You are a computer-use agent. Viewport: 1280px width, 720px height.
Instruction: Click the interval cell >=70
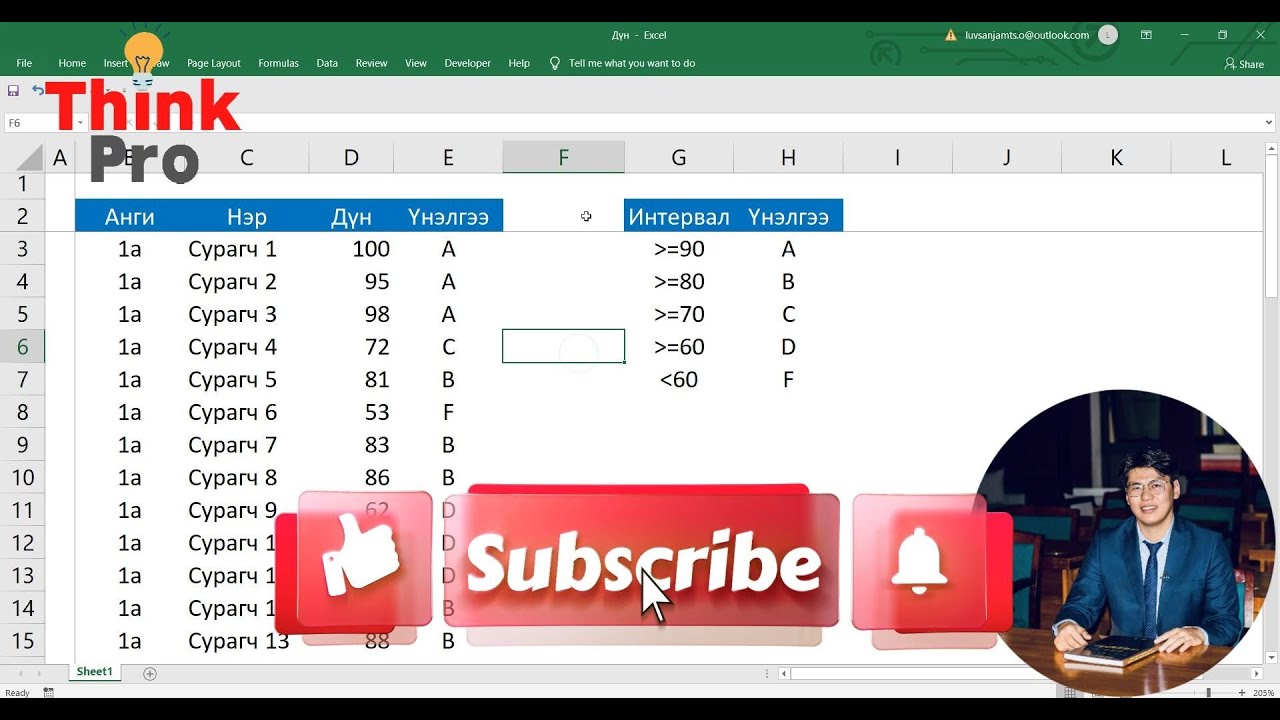coord(678,314)
